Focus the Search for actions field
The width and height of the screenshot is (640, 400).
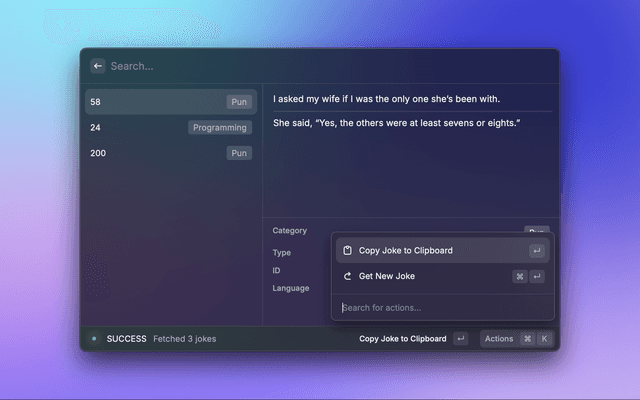[440, 308]
